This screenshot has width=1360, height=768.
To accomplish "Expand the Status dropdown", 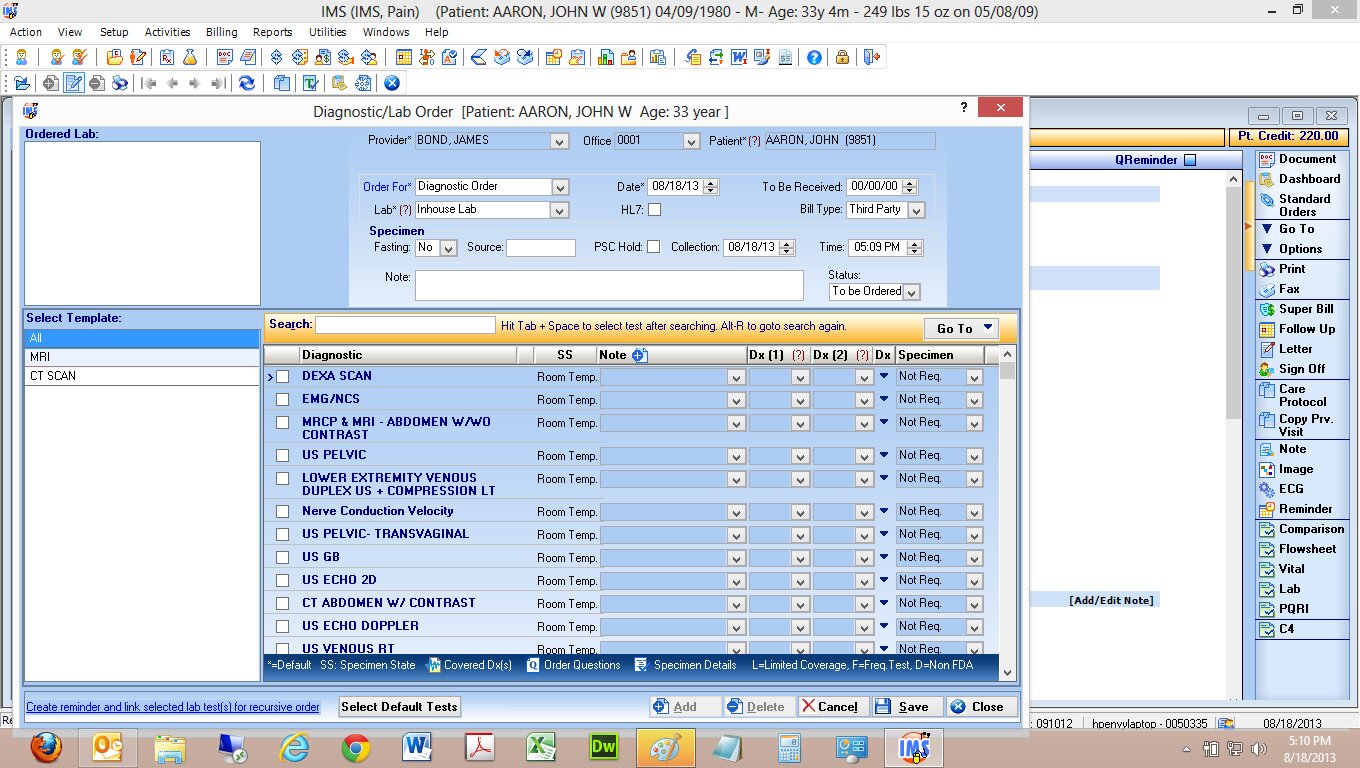I will pyautogui.click(x=911, y=292).
